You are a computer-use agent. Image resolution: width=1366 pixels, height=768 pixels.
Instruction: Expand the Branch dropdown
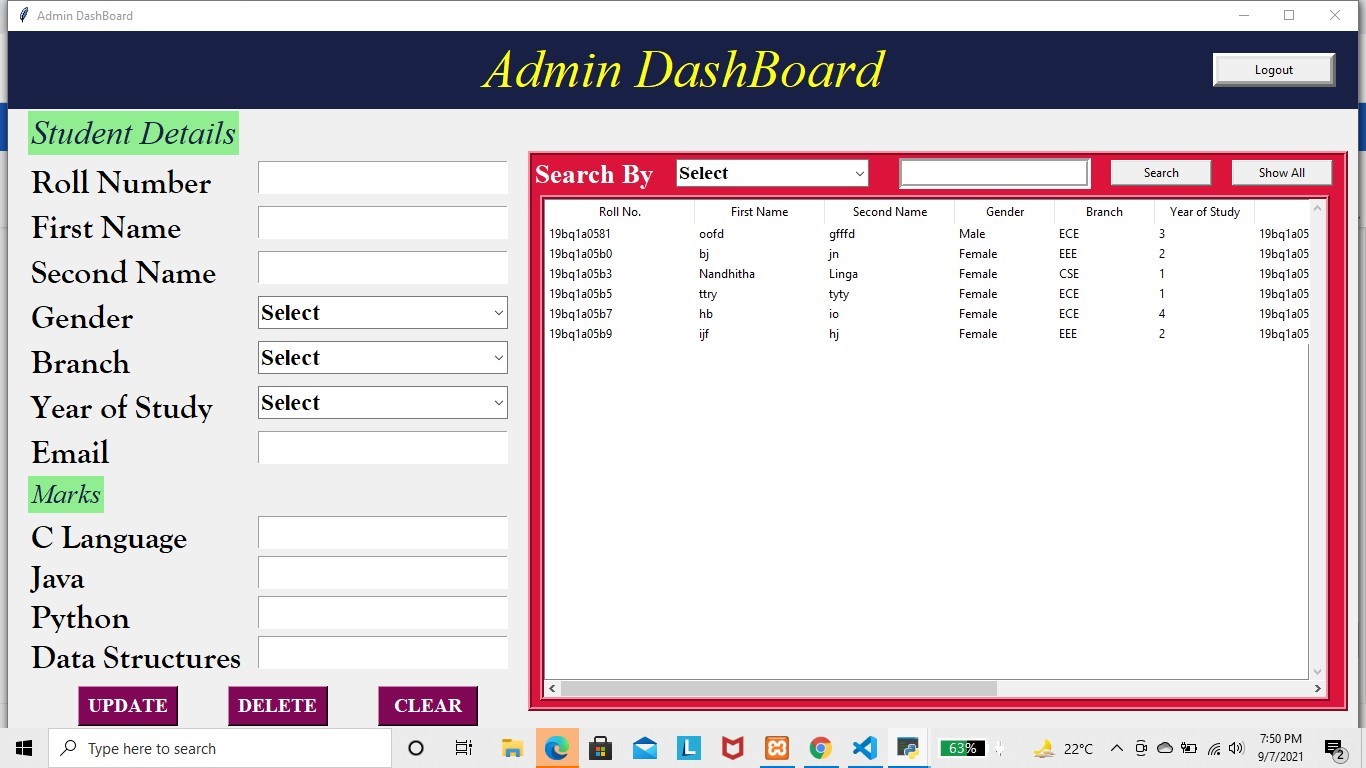tap(383, 358)
